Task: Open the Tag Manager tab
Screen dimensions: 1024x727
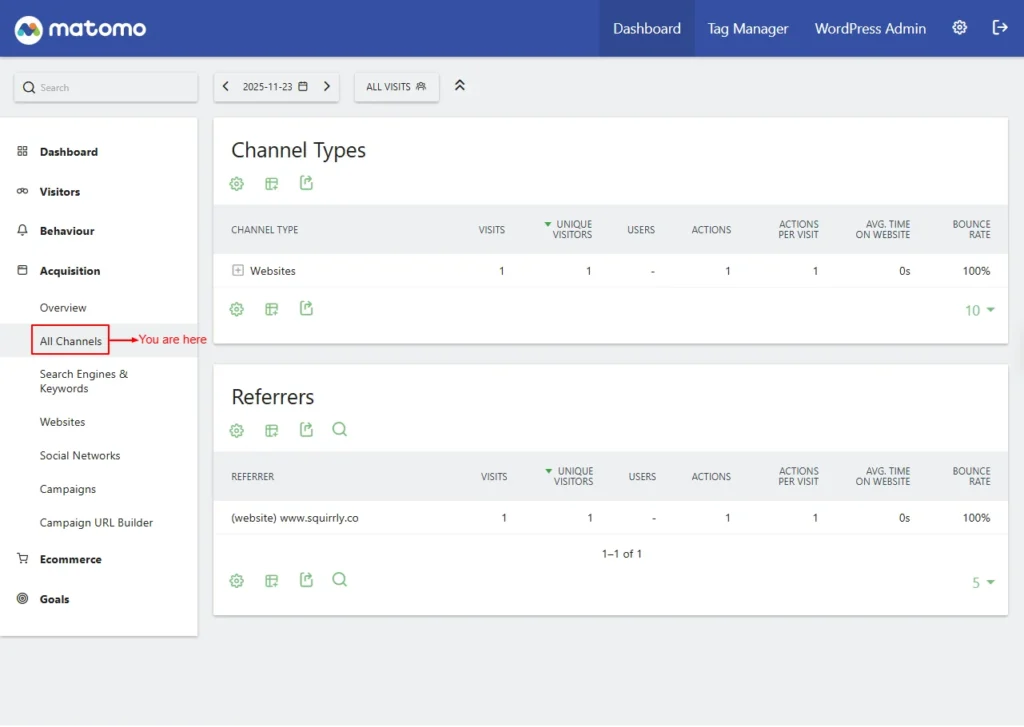Action: pyautogui.click(x=748, y=28)
